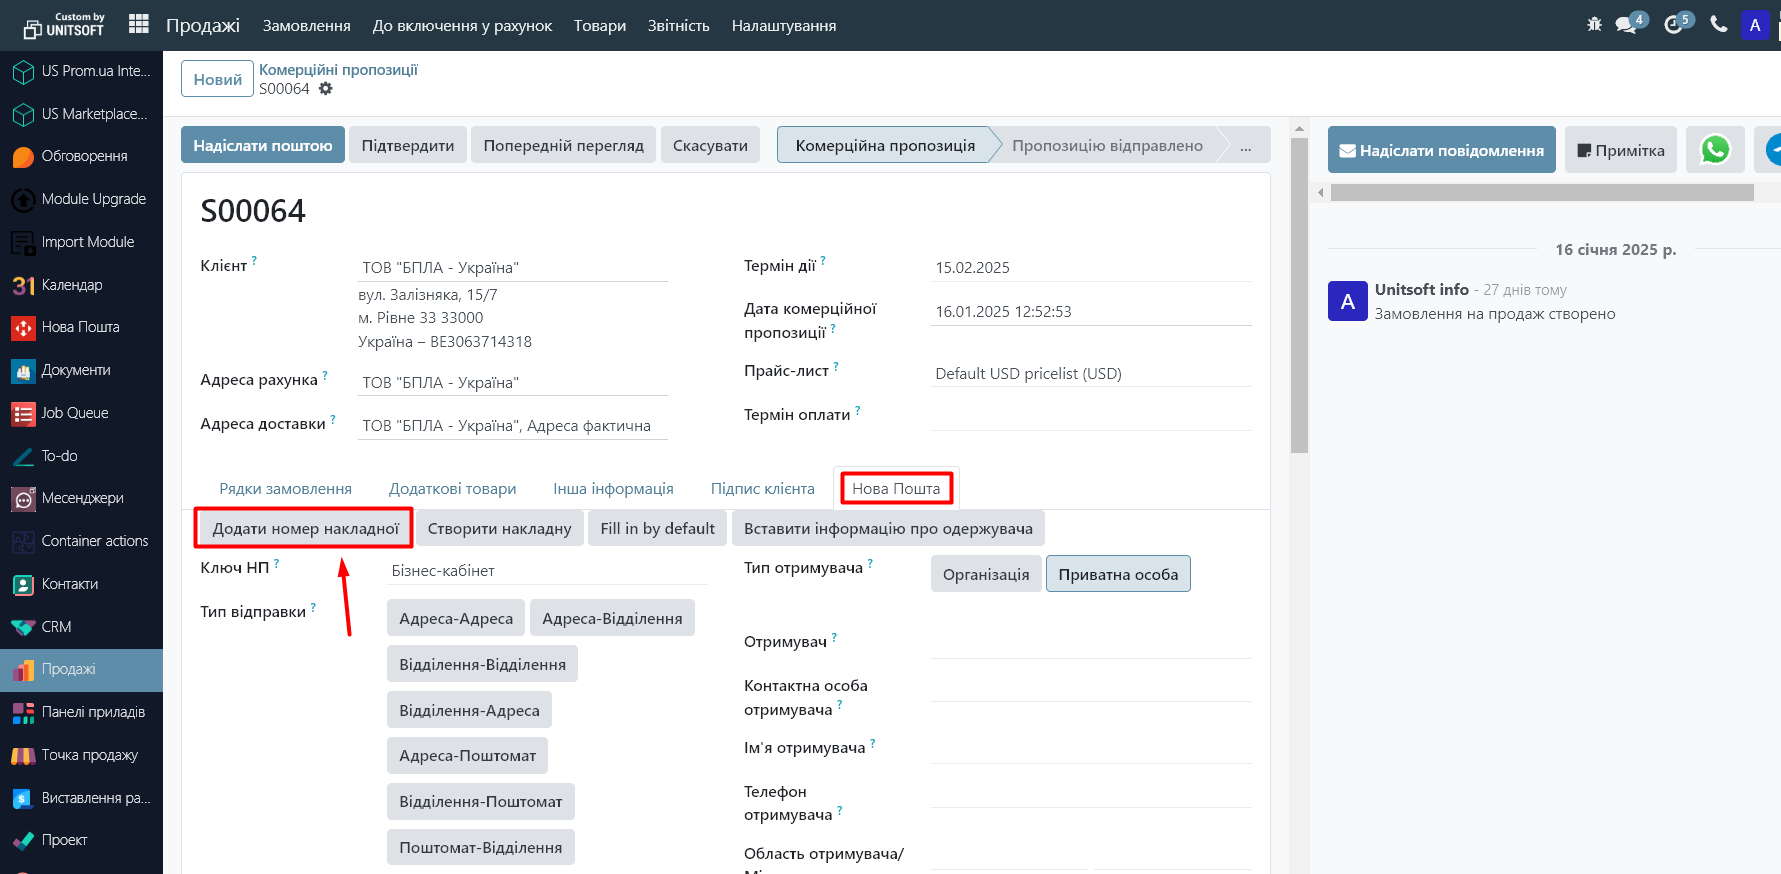This screenshot has width=1781, height=874.
Task: Open US Prom.ua Integration app
Action: 81,71
